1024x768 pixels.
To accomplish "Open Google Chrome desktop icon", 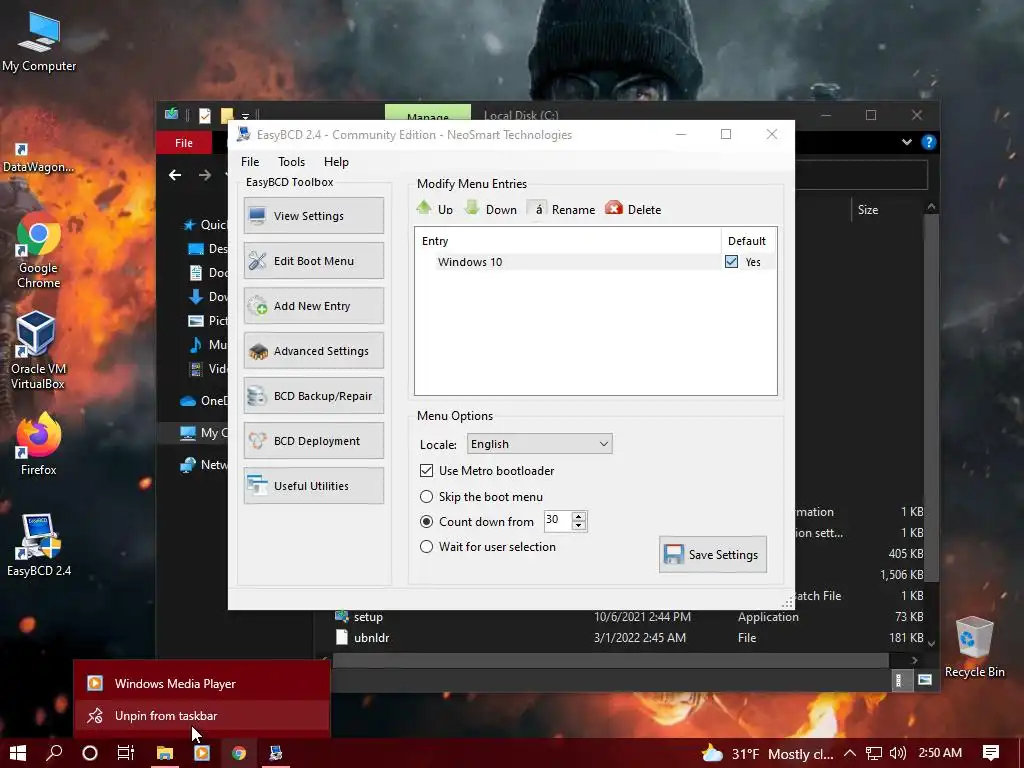I will pos(39,250).
